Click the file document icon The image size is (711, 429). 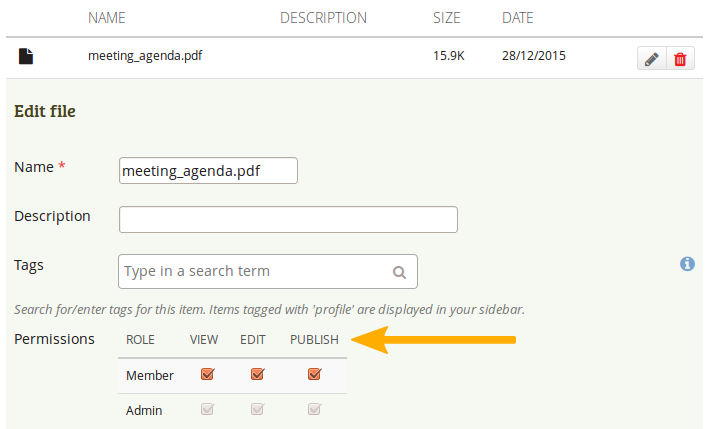pos(26,56)
